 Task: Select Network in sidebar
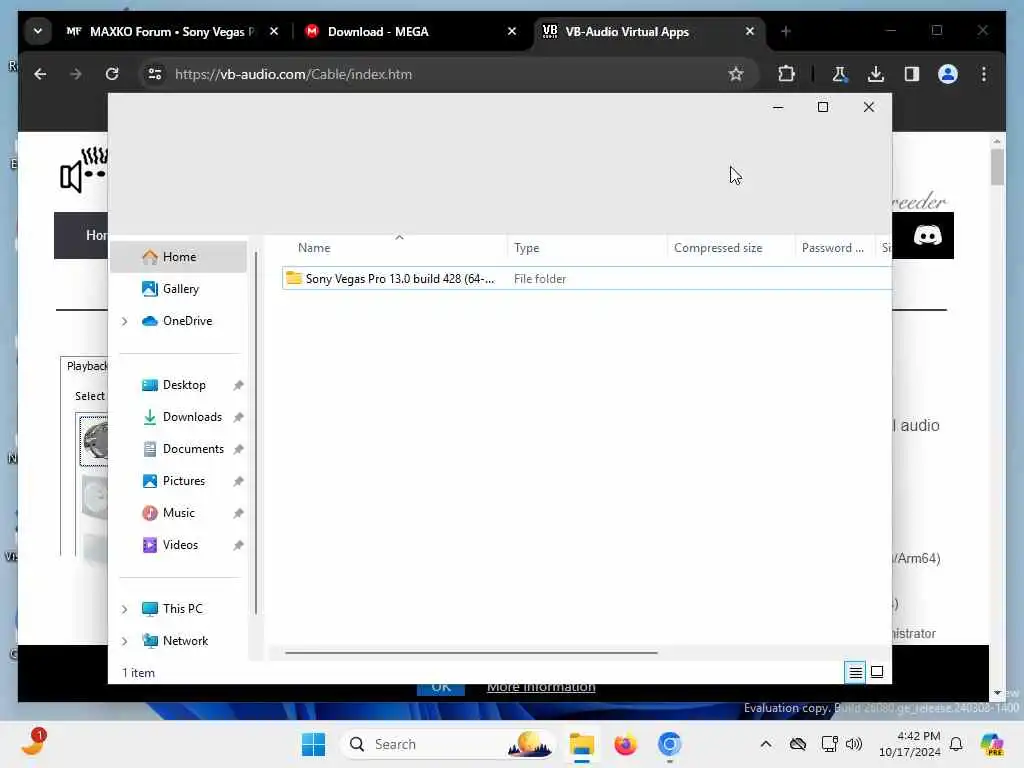[x=185, y=641]
